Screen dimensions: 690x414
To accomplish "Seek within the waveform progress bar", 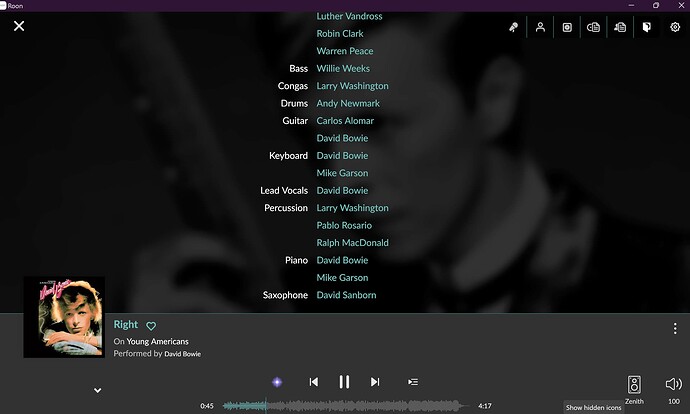I will [345, 406].
